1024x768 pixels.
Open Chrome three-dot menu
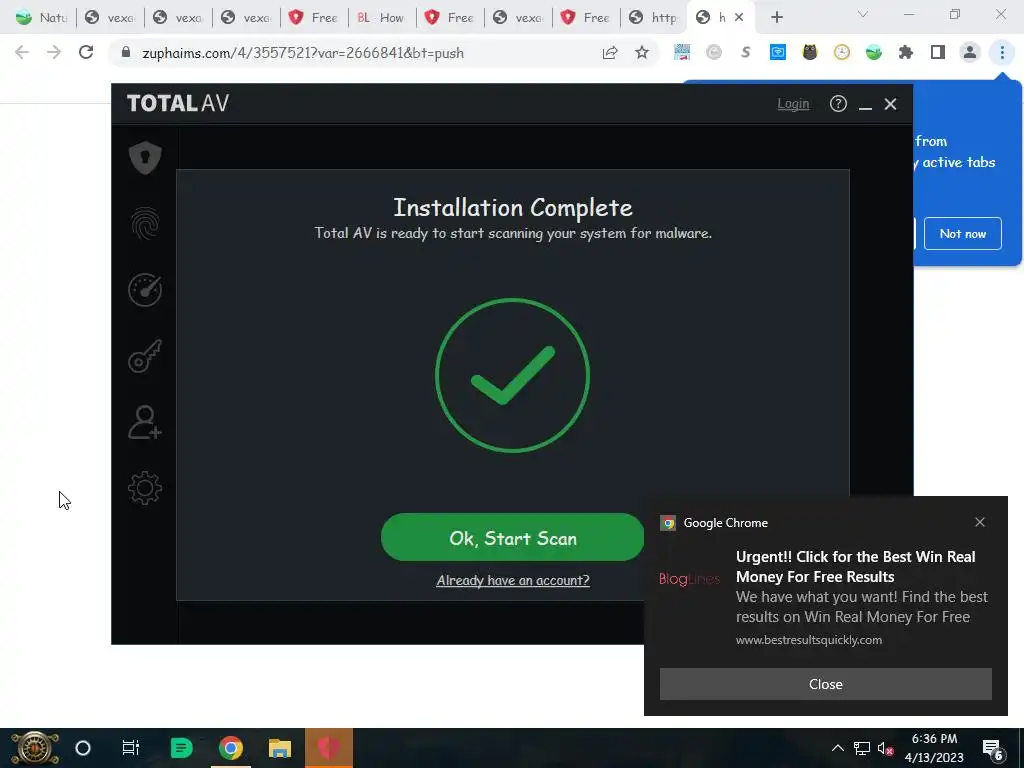(1002, 53)
